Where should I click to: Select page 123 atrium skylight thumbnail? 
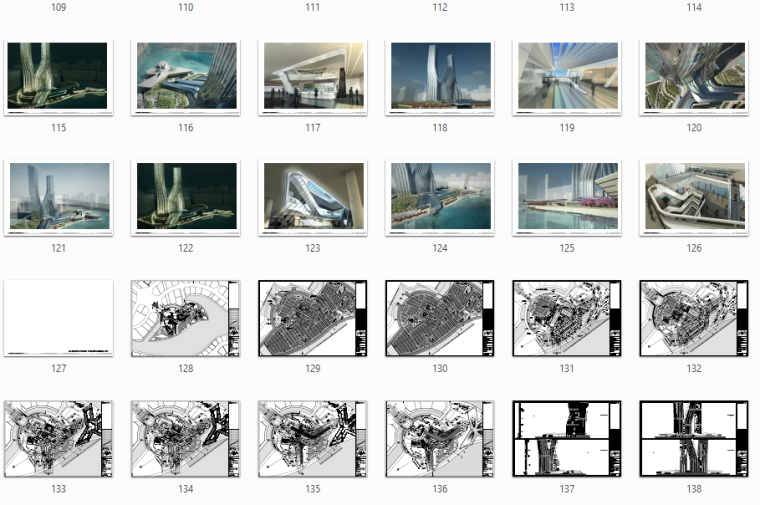(313, 198)
